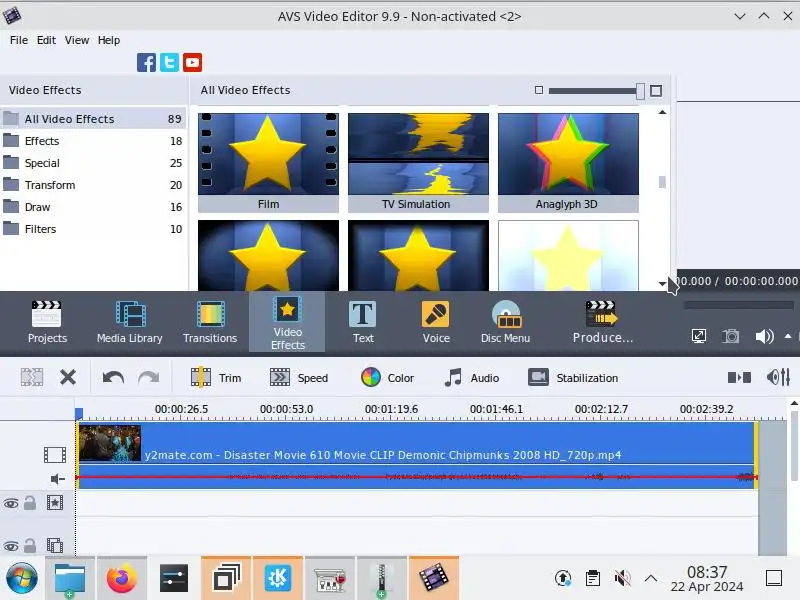Select the TV Simulation effect thumbnail

(418, 162)
